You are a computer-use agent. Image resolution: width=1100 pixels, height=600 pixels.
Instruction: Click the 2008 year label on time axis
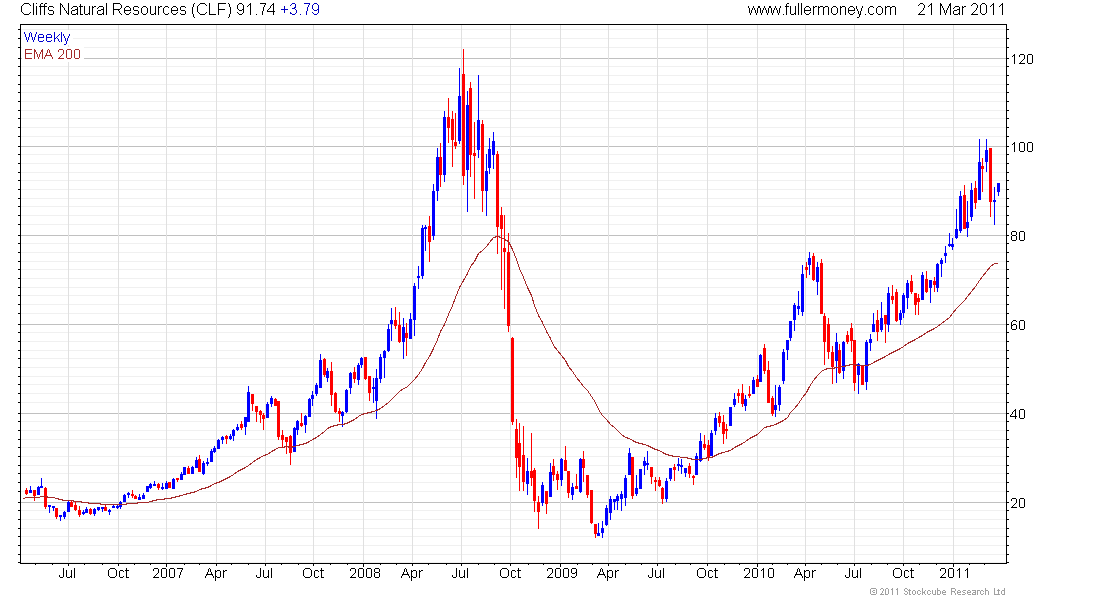click(365, 573)
